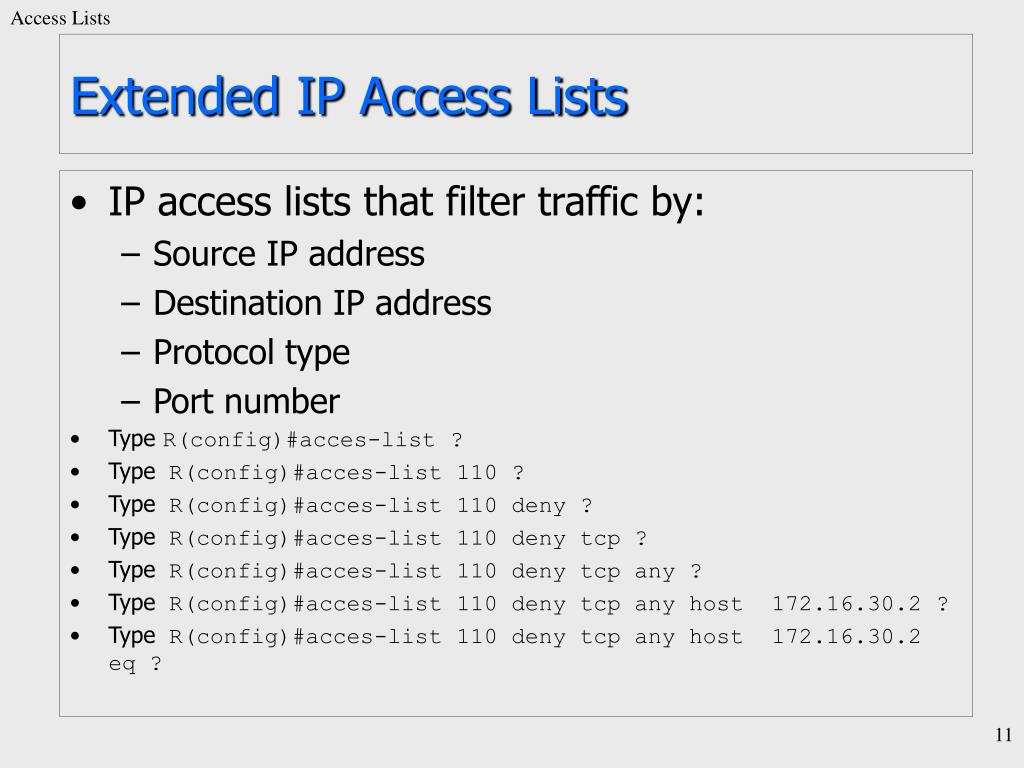Click the 'Extended IP Access Lists' title
The image size is (1024, 768).
[x=349, y=97]
